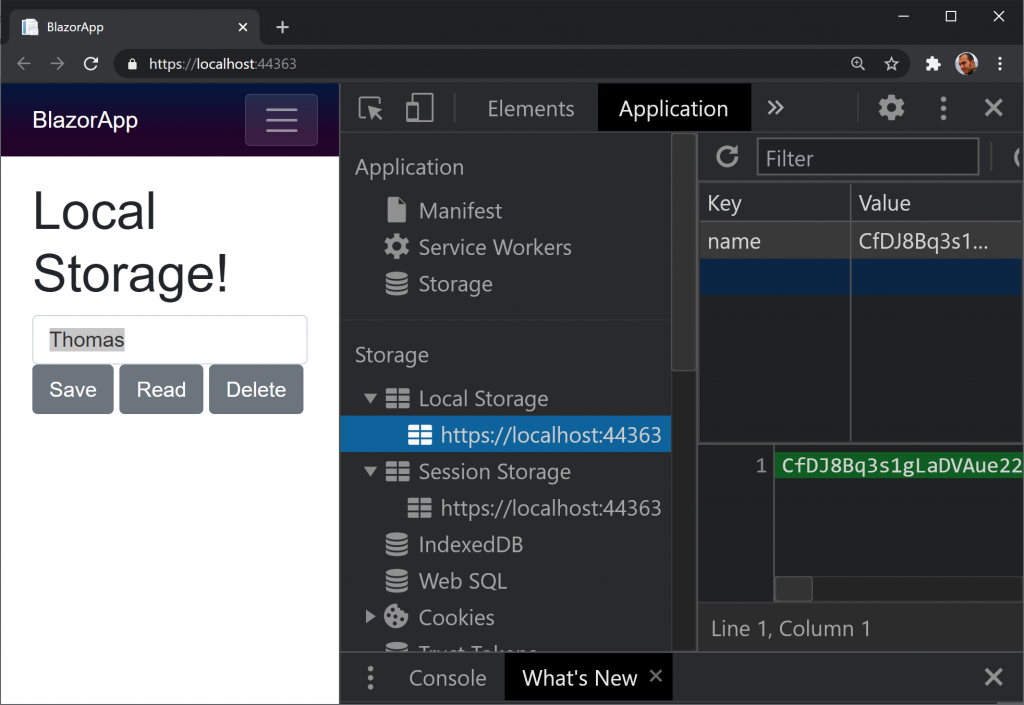Close the BlazorApp browser tab
Image resolution: width=1024 pixels, height=705 pixels.
(x=243, y=27)
